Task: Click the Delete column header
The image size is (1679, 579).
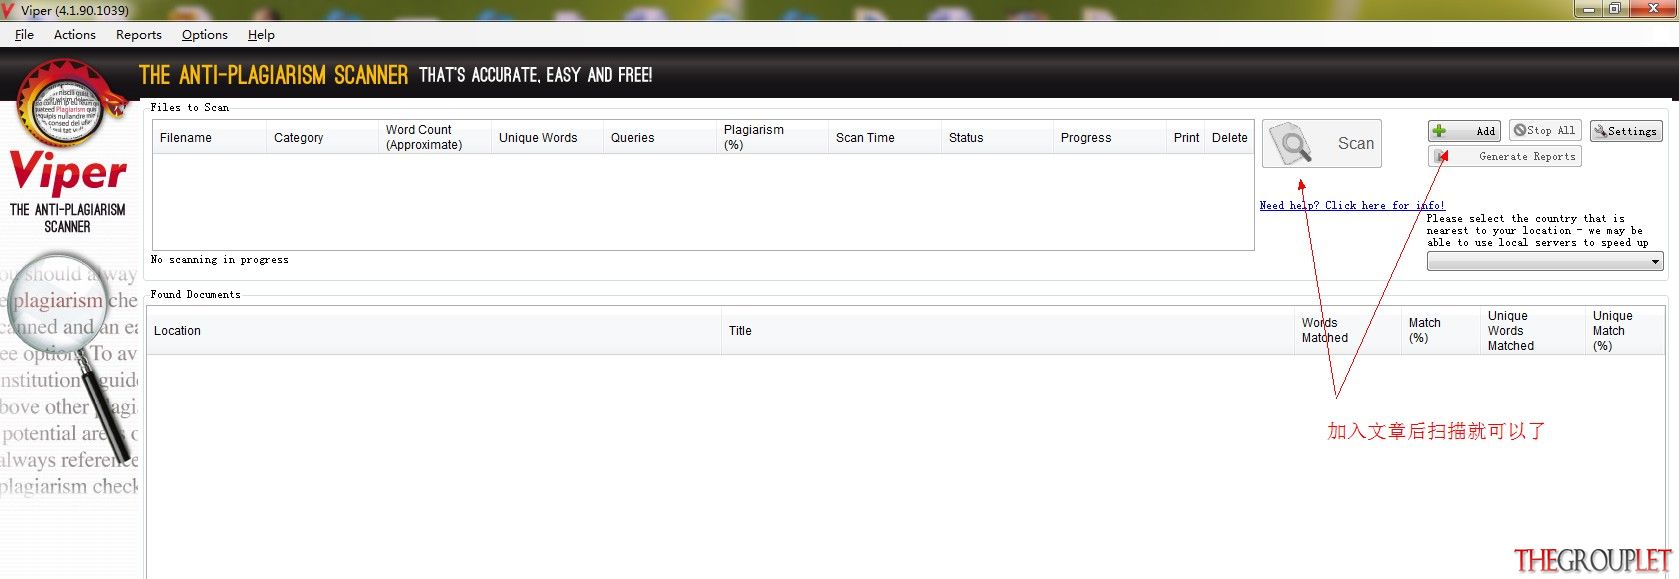Action: pos(1229,138)
